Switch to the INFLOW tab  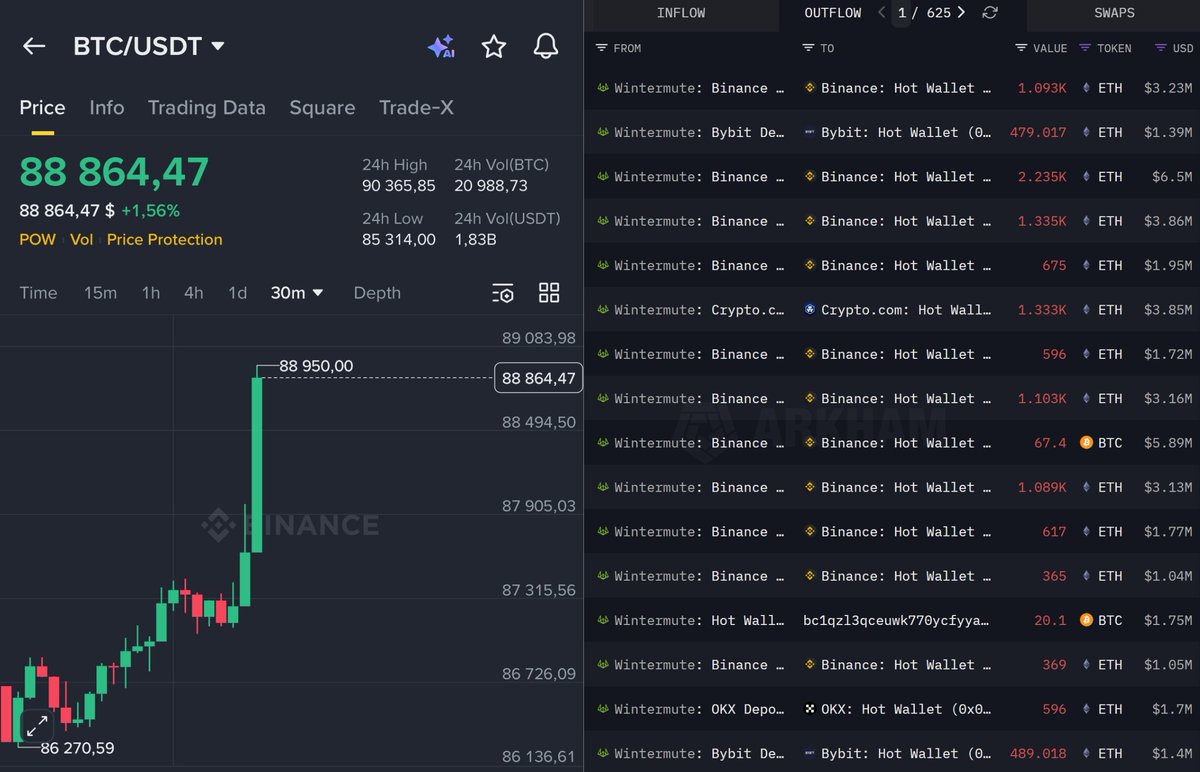(x=681, y=13)
